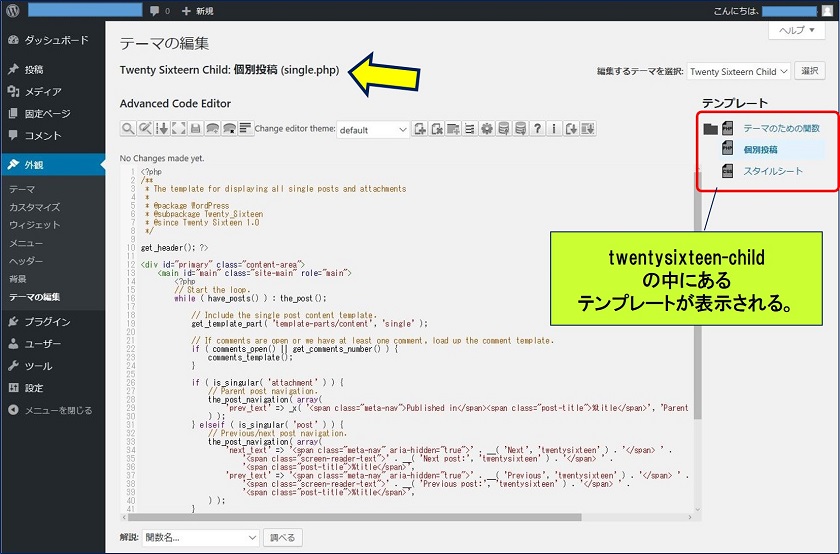Go to テーマの編集 submenu

(x=34, y=297)
